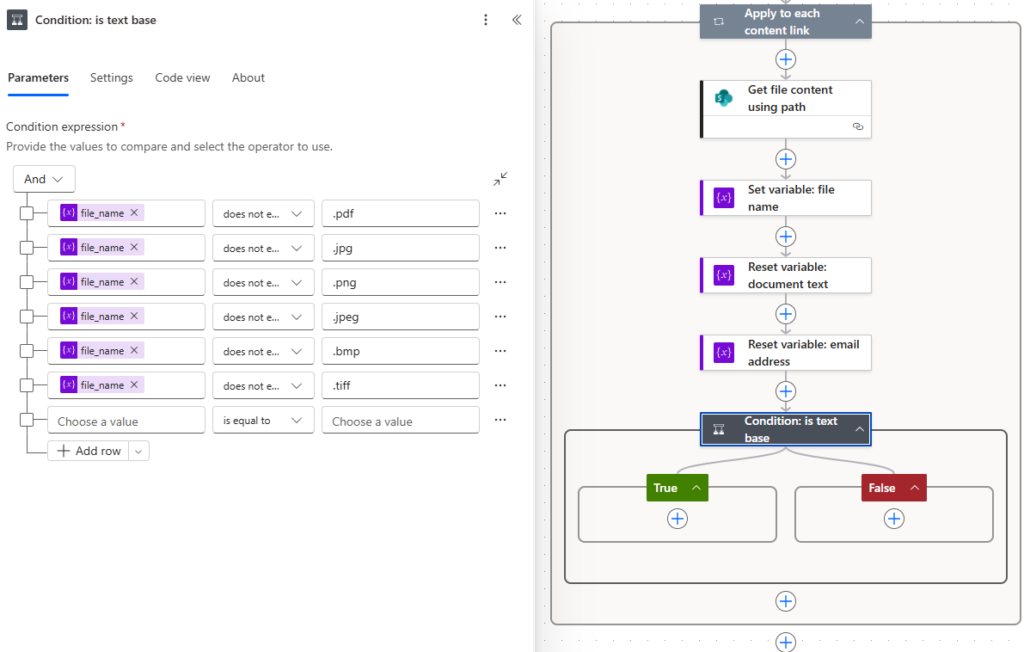Screen dimensions: 1024x652
Task: Switch to the Settings tab
Action: pyautogui.click(x=112, y=78)
